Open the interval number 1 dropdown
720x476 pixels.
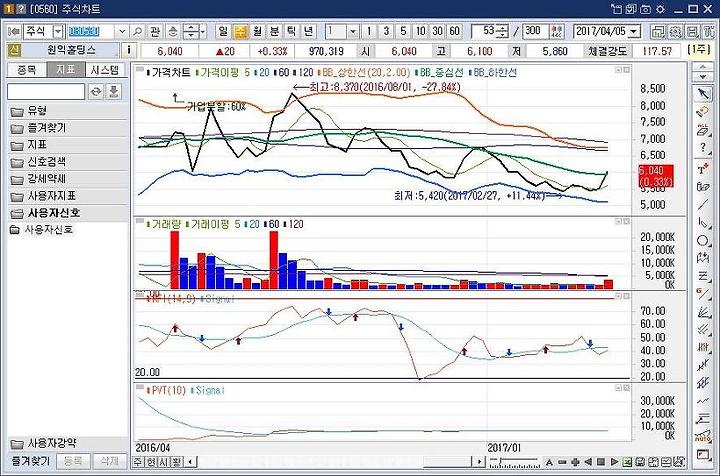(352, 31)
